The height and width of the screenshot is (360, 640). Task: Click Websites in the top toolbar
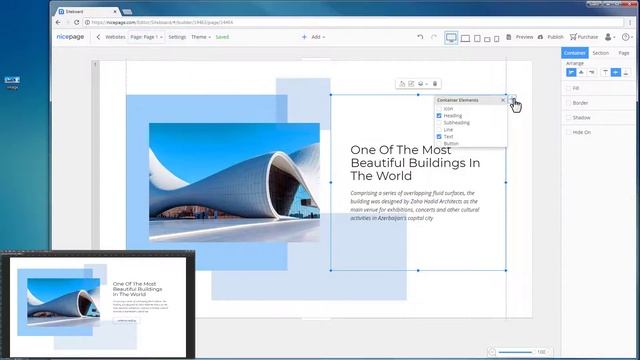(x=115, y=37)
